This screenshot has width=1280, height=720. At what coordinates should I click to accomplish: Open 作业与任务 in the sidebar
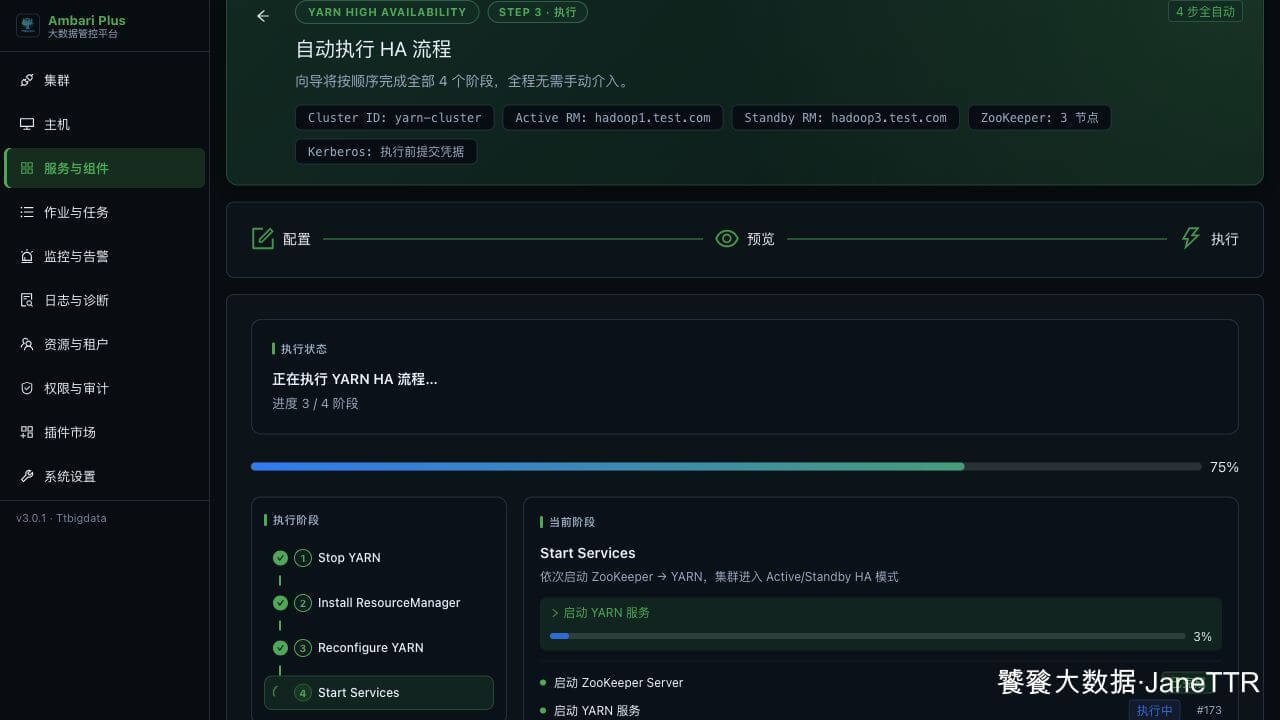104,212
